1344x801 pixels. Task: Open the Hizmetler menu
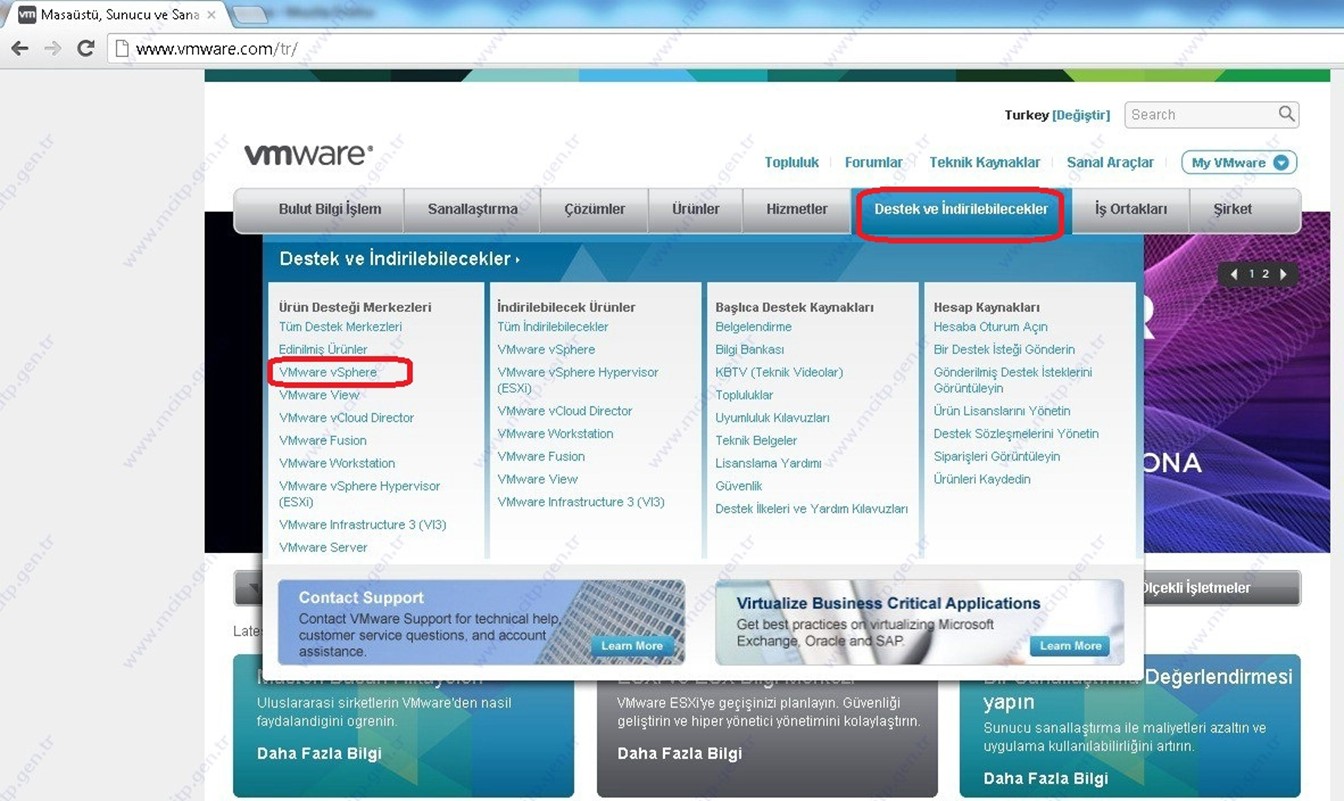tap(797, 209)
